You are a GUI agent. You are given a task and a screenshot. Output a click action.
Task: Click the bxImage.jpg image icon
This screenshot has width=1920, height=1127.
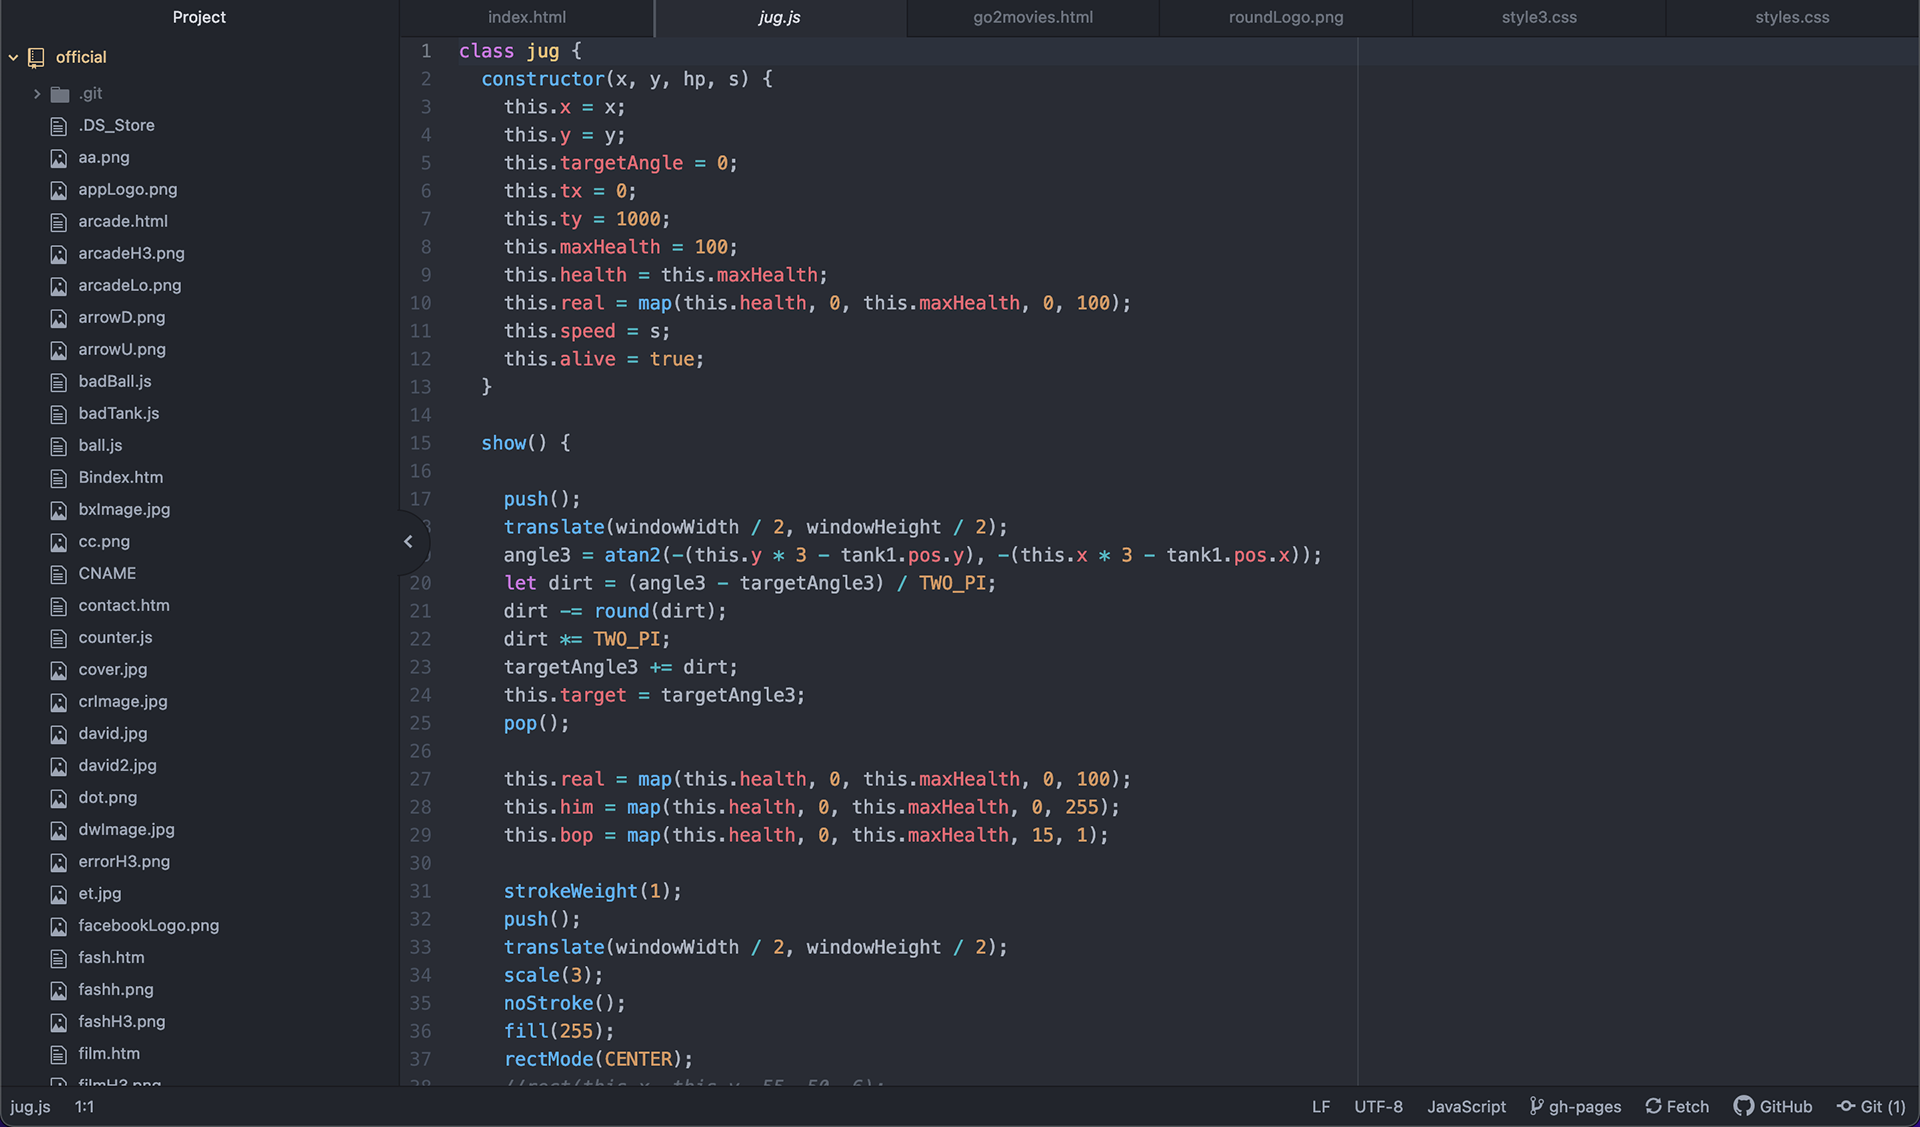pyautogui.click(x=59, y=510)
